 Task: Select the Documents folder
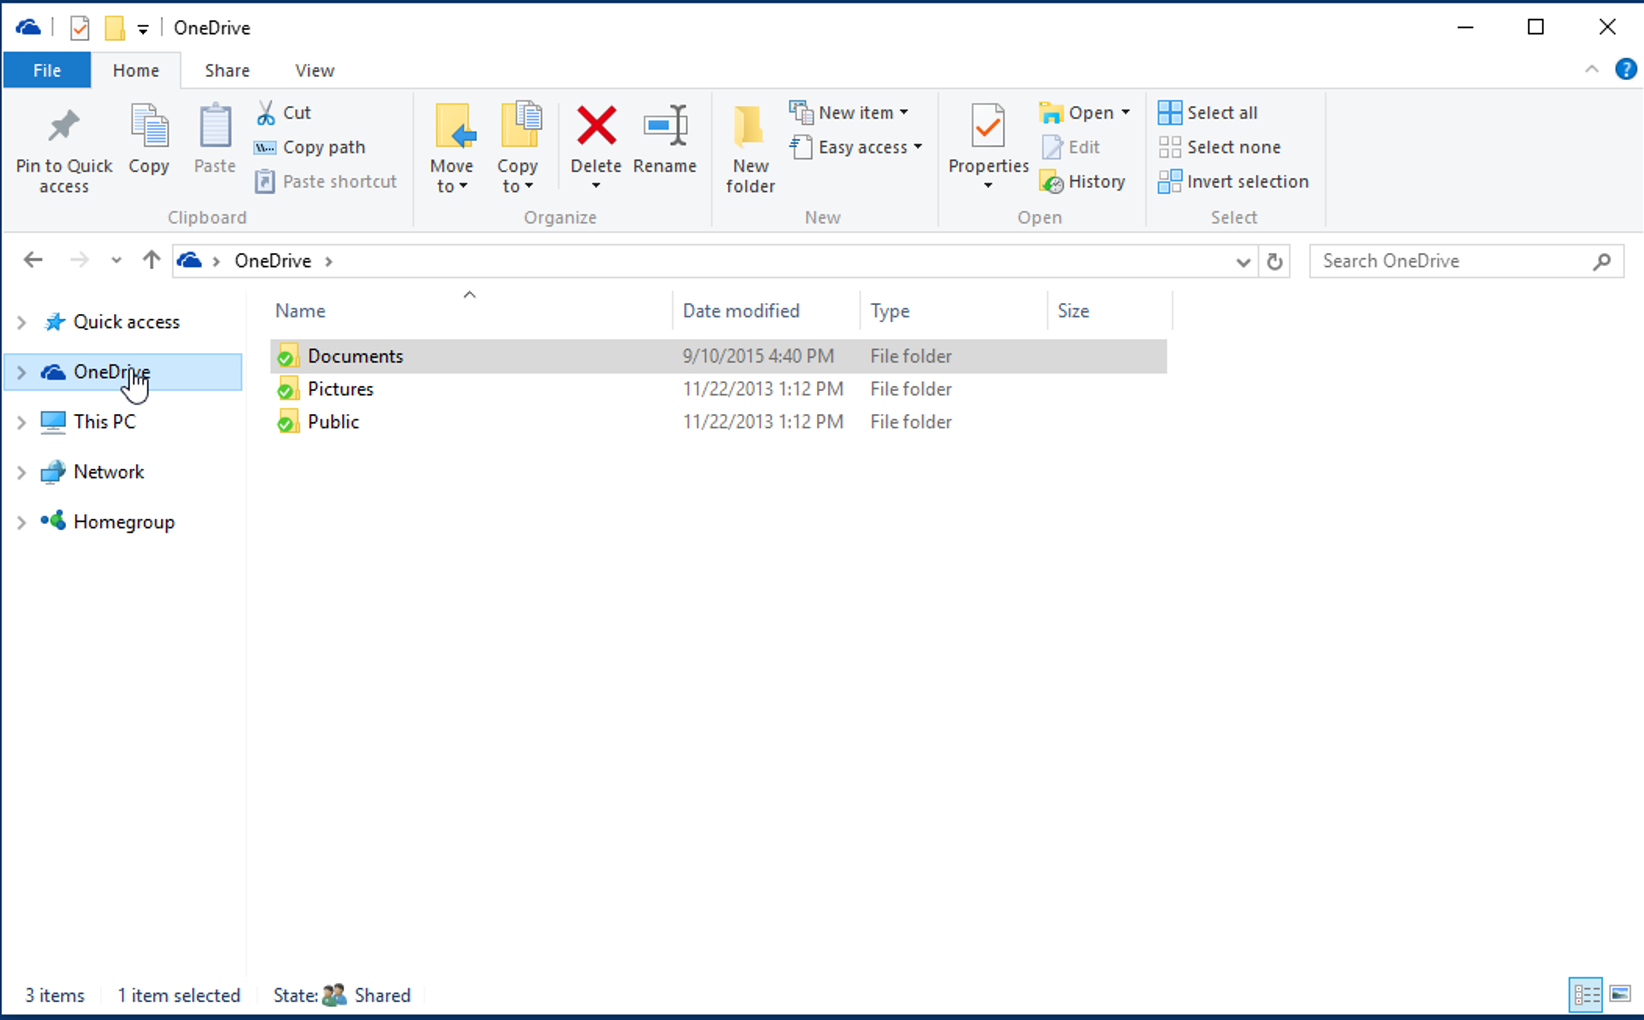[x=718, y=356]
